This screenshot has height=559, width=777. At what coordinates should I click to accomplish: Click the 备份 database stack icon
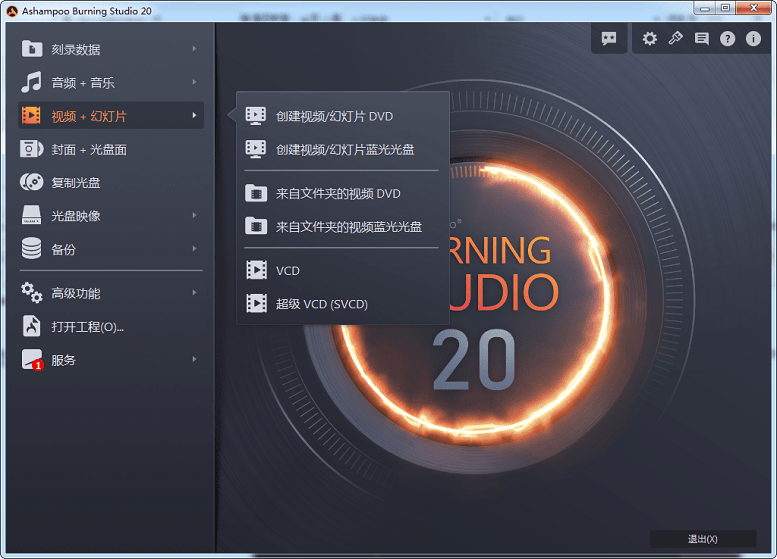(x=31, y=248)
